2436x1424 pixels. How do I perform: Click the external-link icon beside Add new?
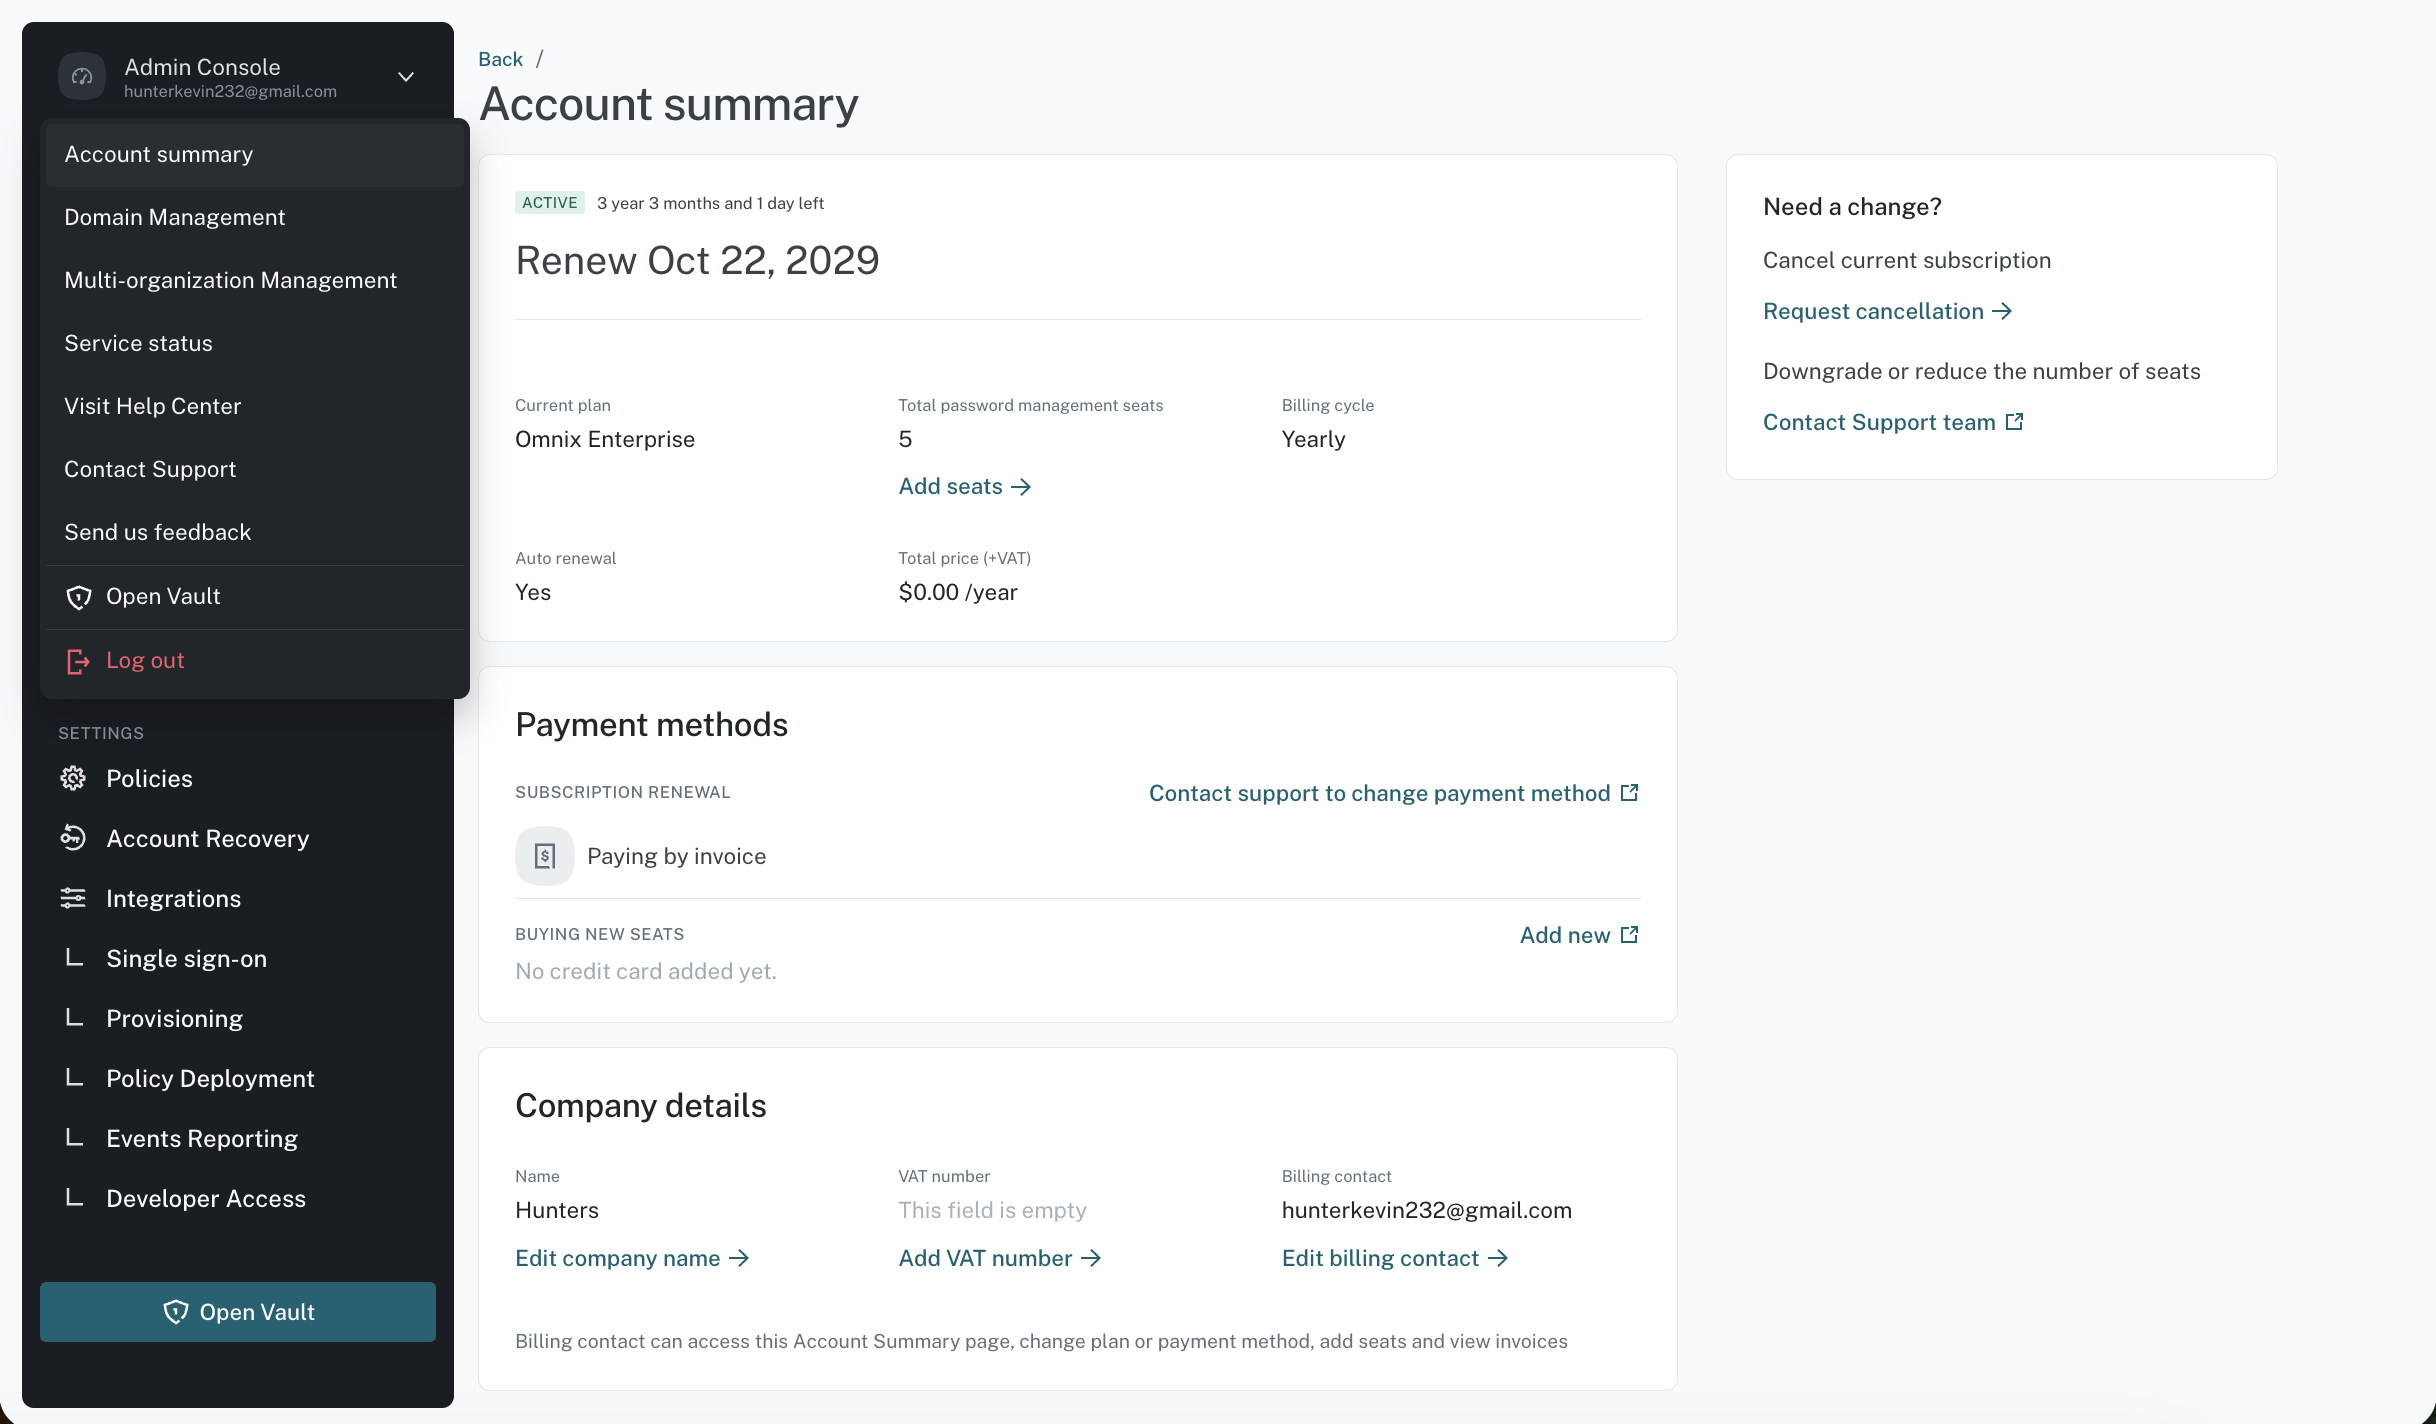coord(1629,935)
